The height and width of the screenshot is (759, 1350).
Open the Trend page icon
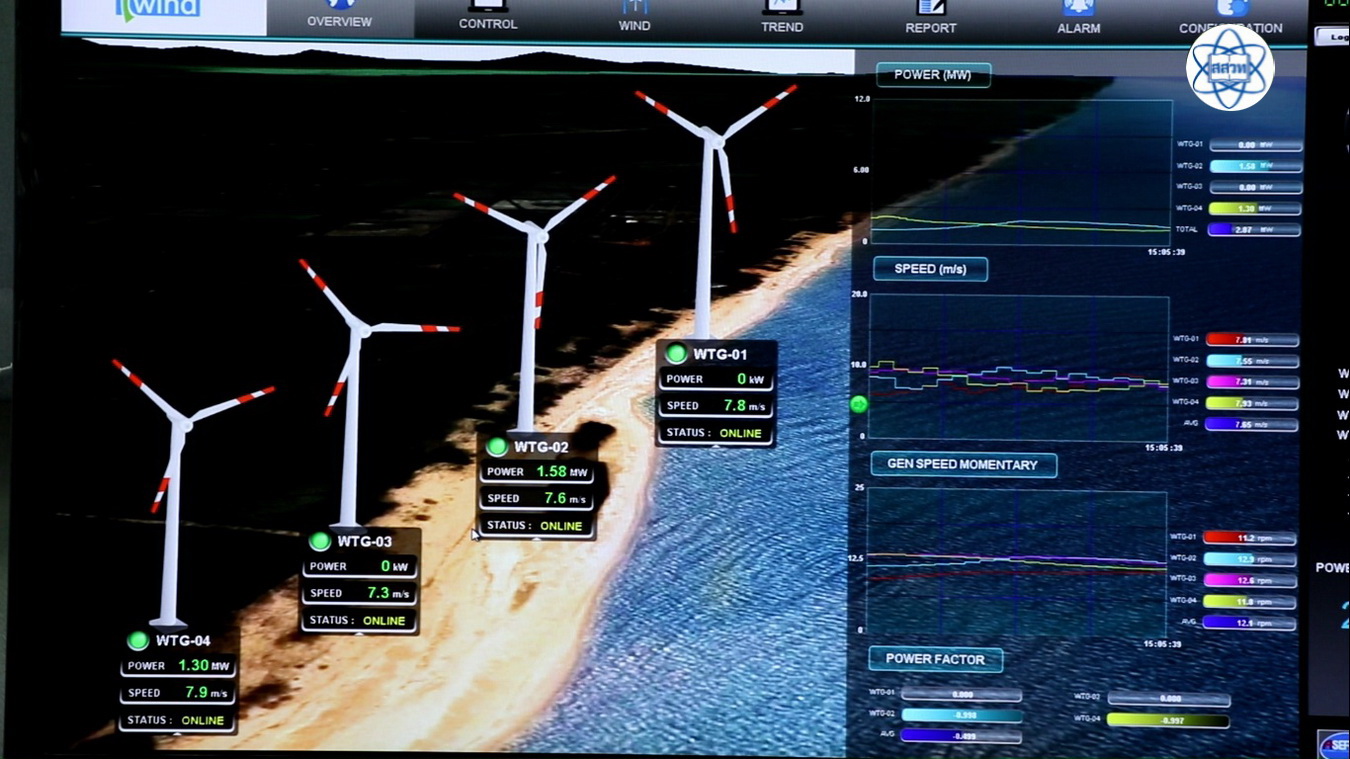point(782,10)
